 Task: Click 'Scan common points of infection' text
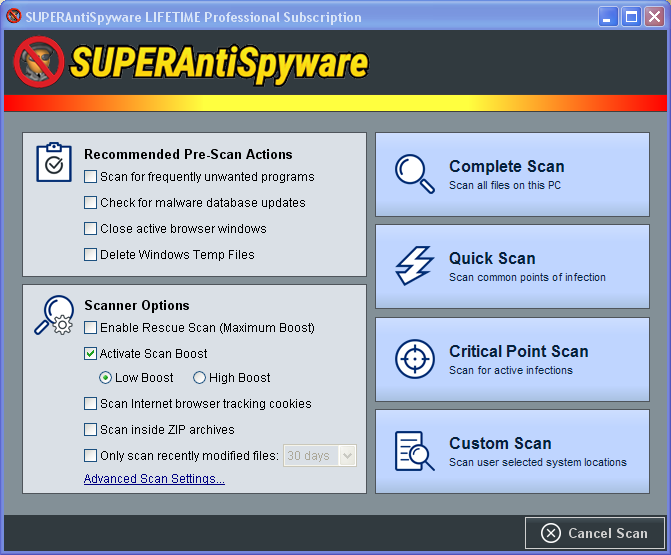(527, 277)
